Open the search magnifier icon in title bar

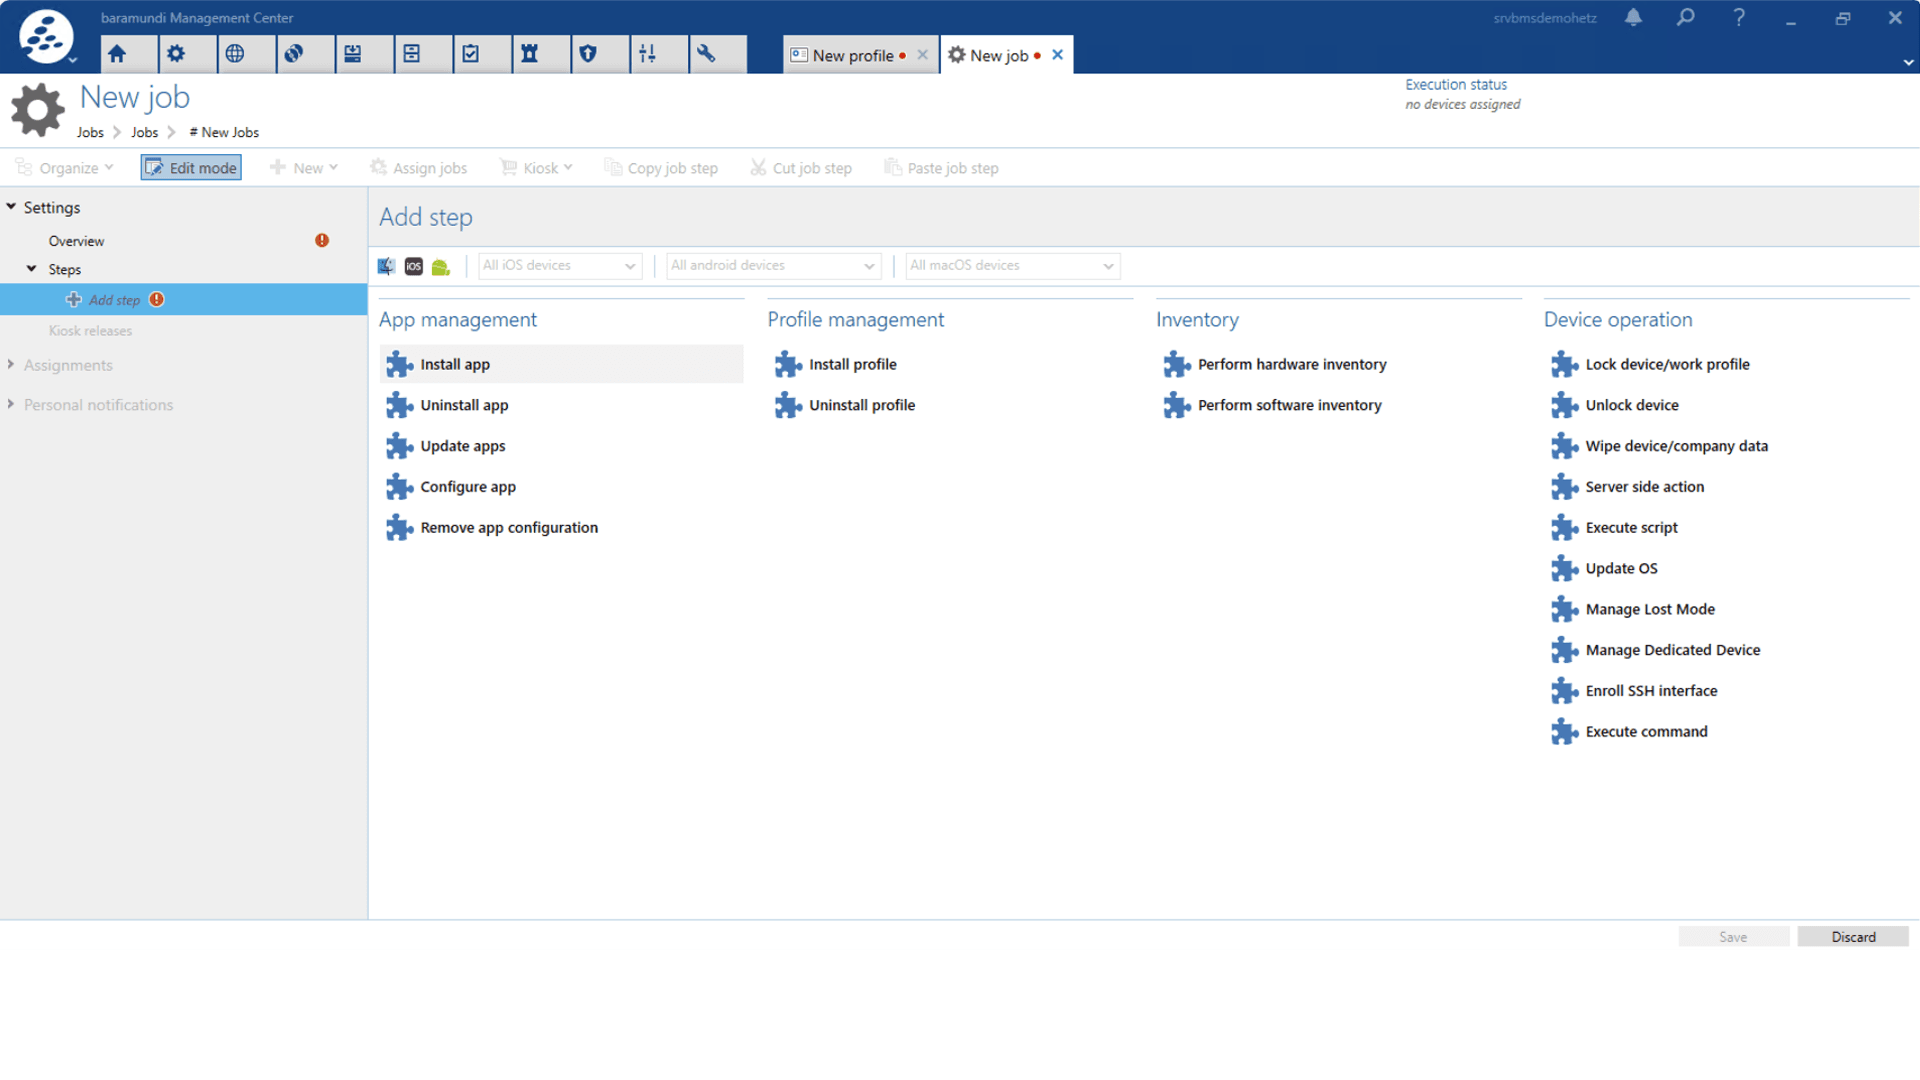(x=1686, y=17)
